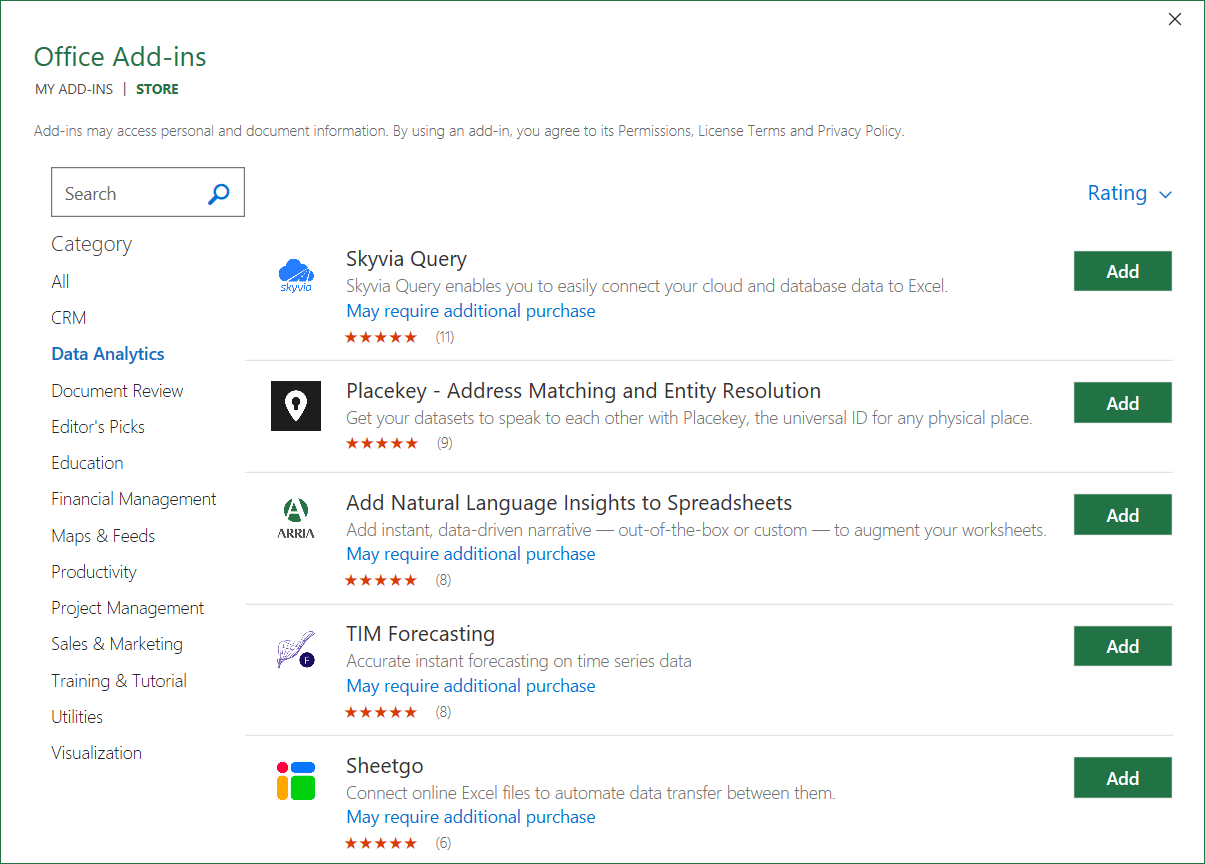This screenshot has height=864, width=1205.
Task: Click Skyvia's May require additional purchase link
Action: pos(471,311)
